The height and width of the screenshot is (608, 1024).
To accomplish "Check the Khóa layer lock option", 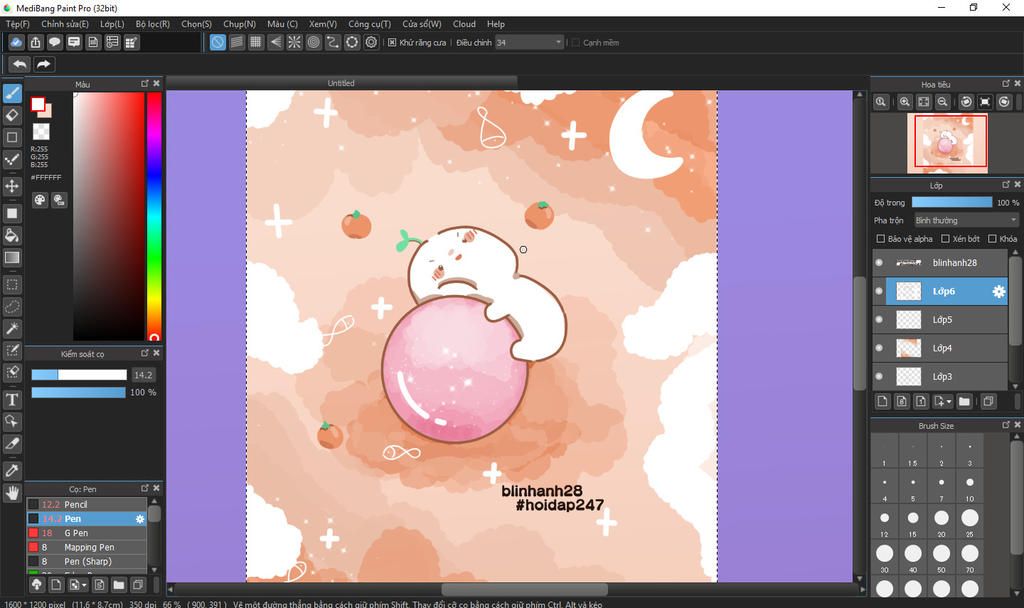I will [992, 239].
